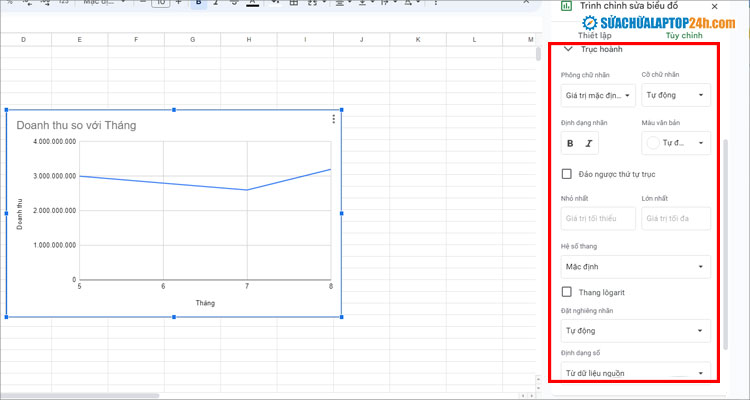750x400 pixels.
Task: Click the Giá trị tối thiểu input field
Action: 597,218
